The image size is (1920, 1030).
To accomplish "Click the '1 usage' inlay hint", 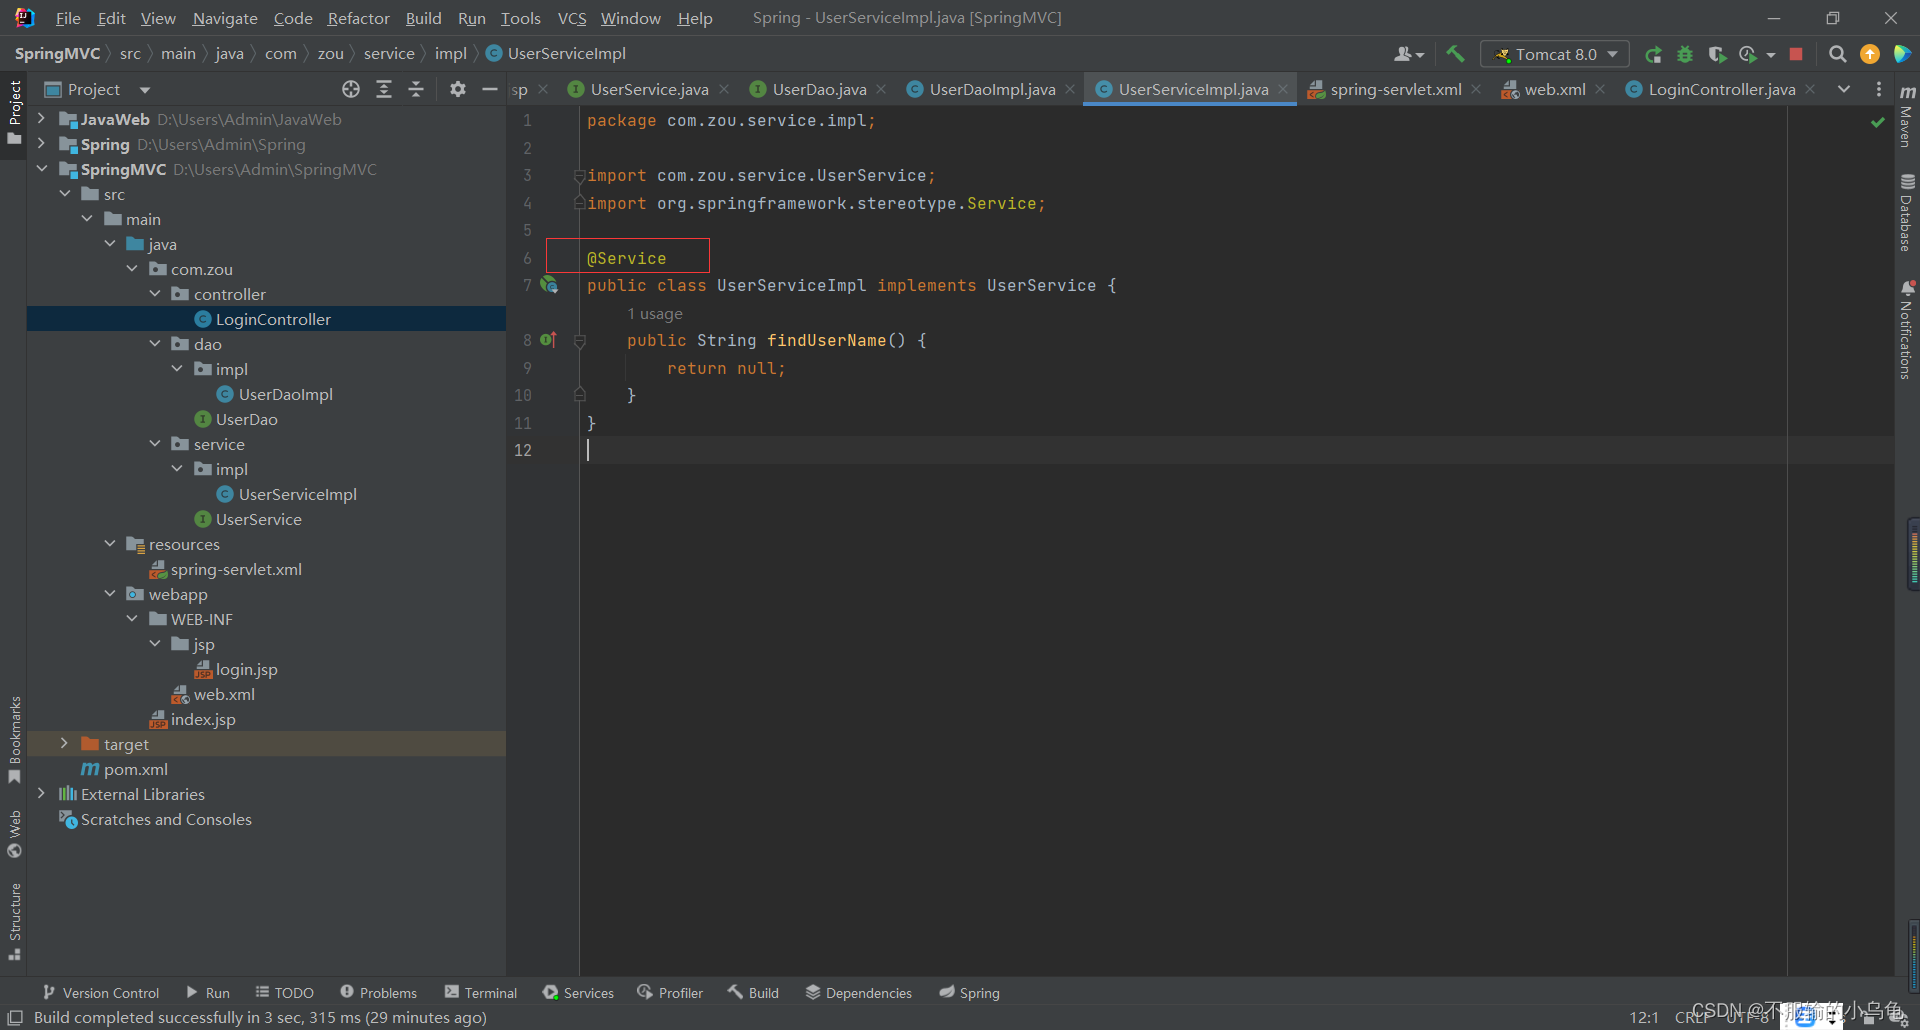I will (654, 314).
